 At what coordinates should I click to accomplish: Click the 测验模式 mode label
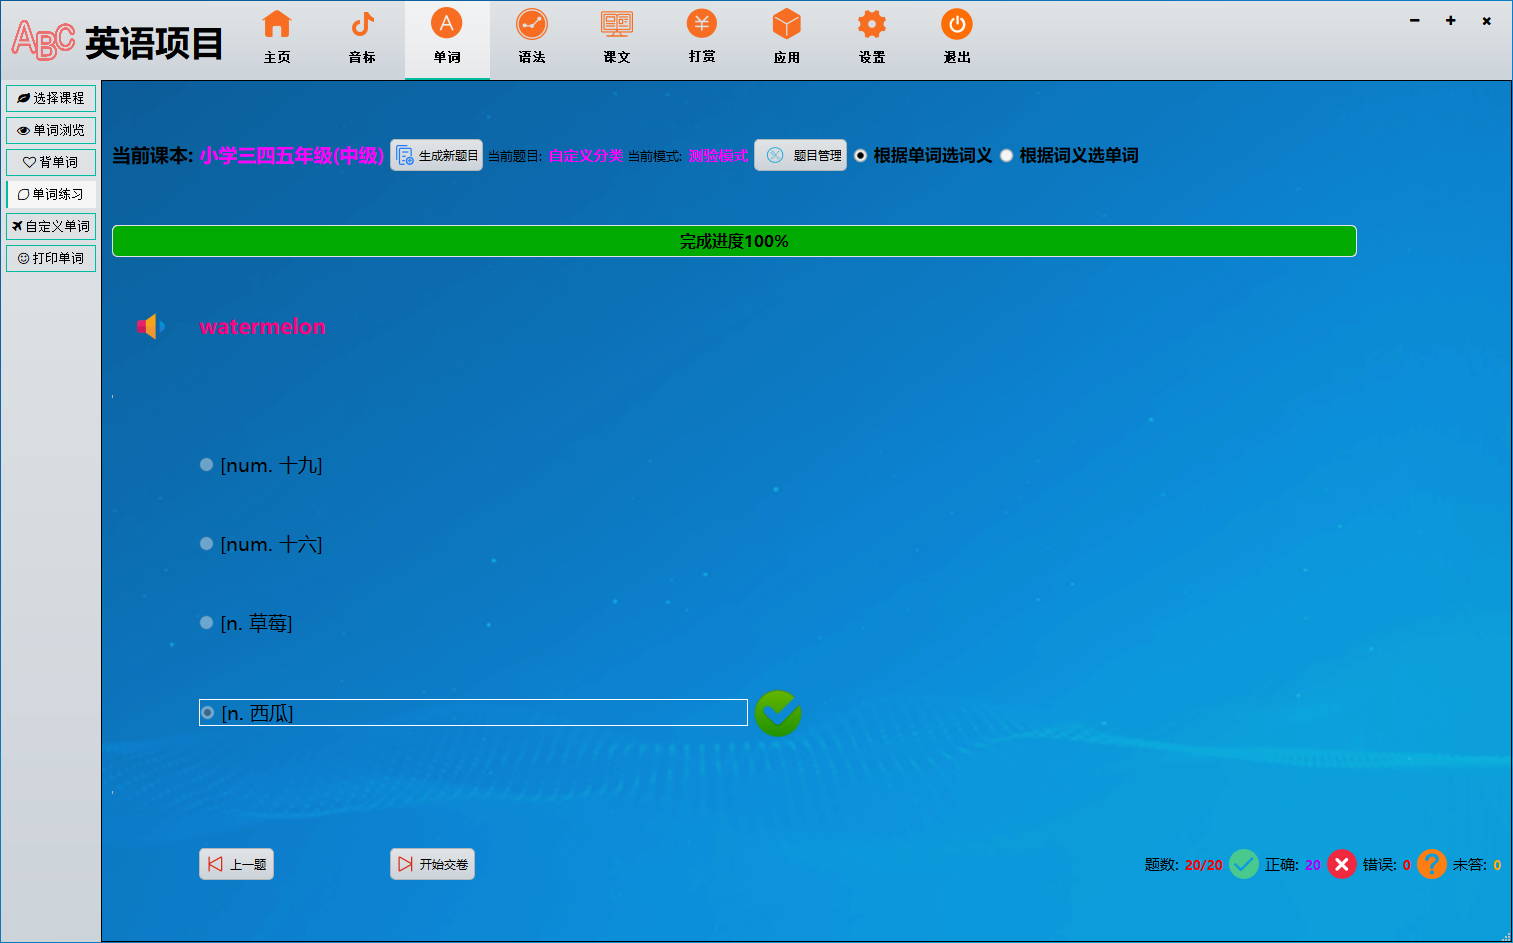tap(718, 156)
